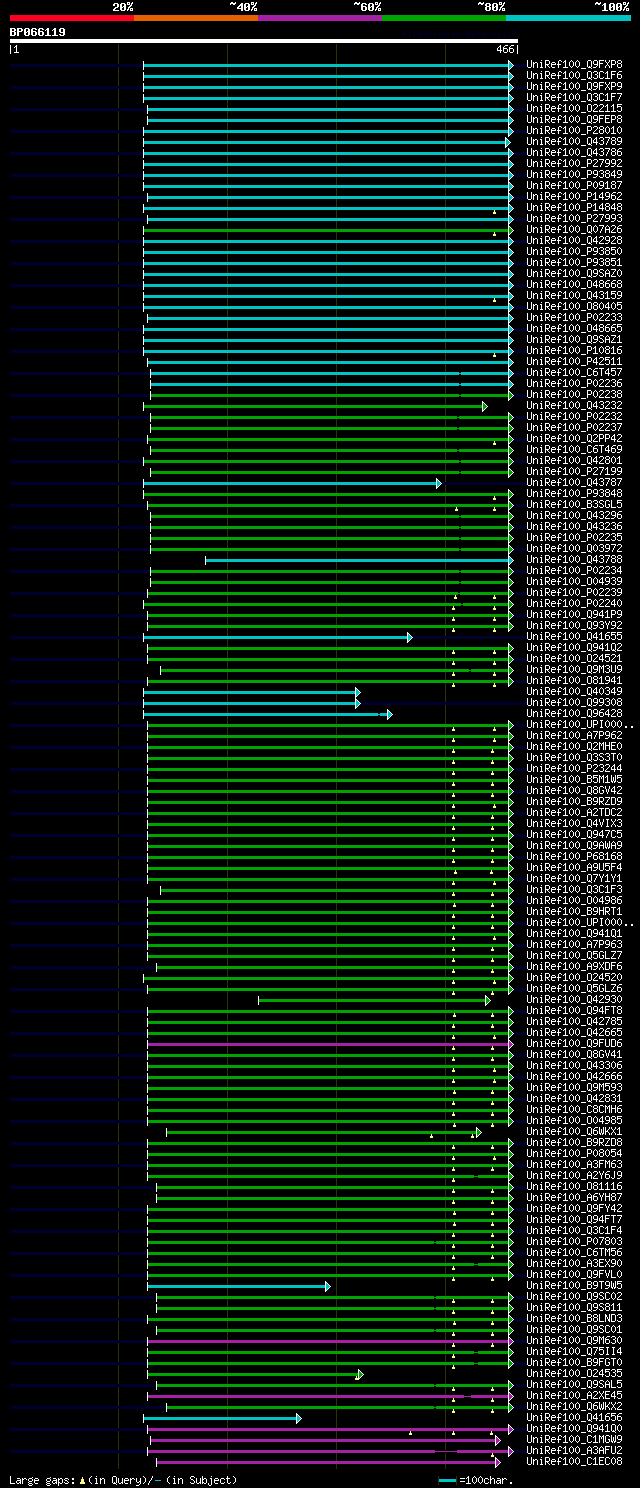
Task: Select hit UniRef100_Q99308
Action: [574, 703]
